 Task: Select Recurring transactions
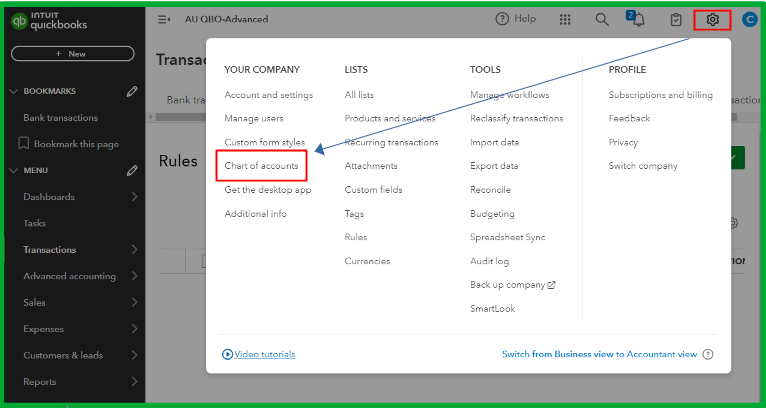click(391, 142)
